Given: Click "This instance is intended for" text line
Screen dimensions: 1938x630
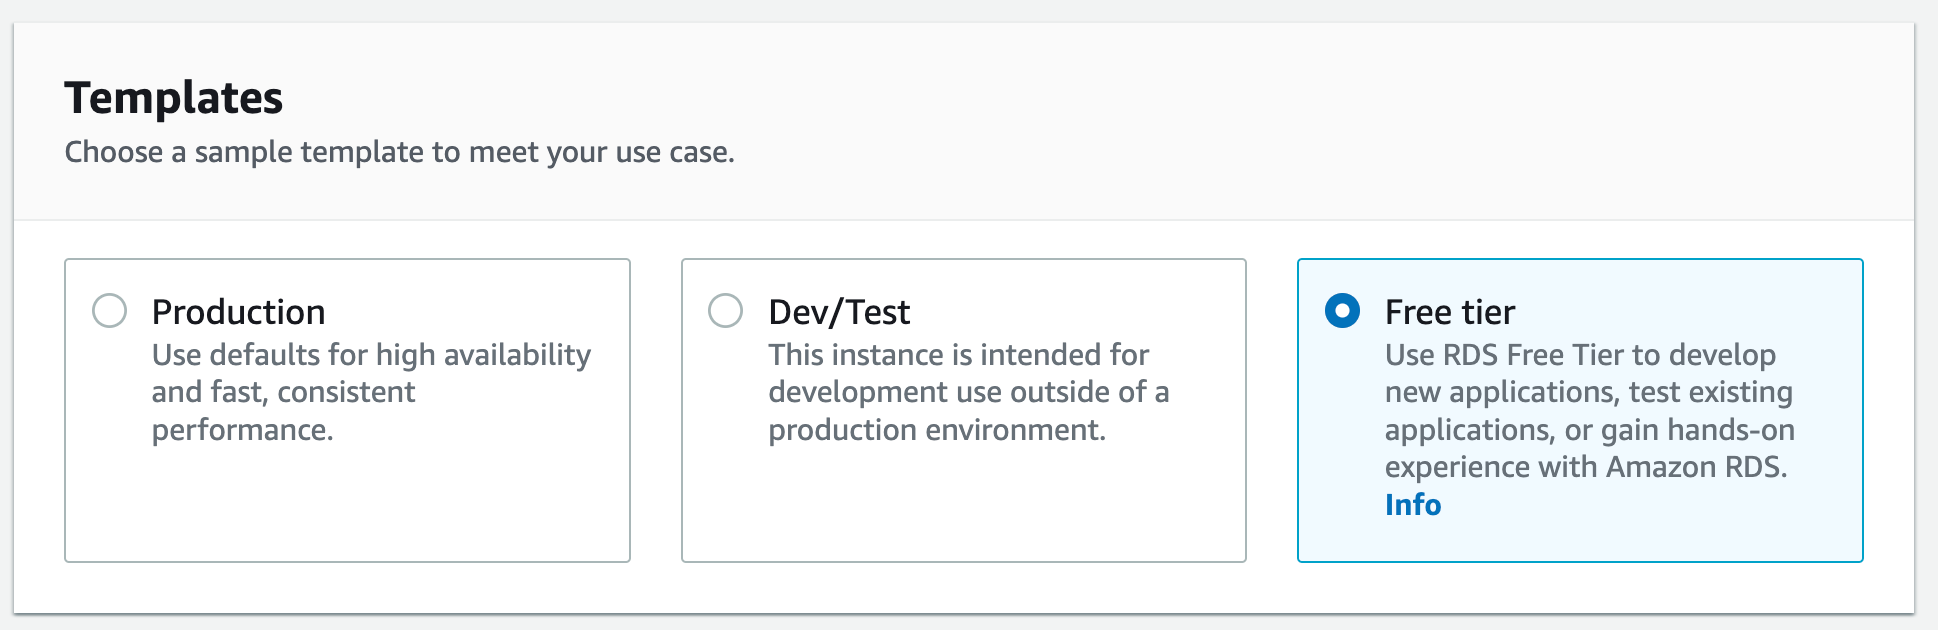Looking at the screenshot, I should point(958,355).
